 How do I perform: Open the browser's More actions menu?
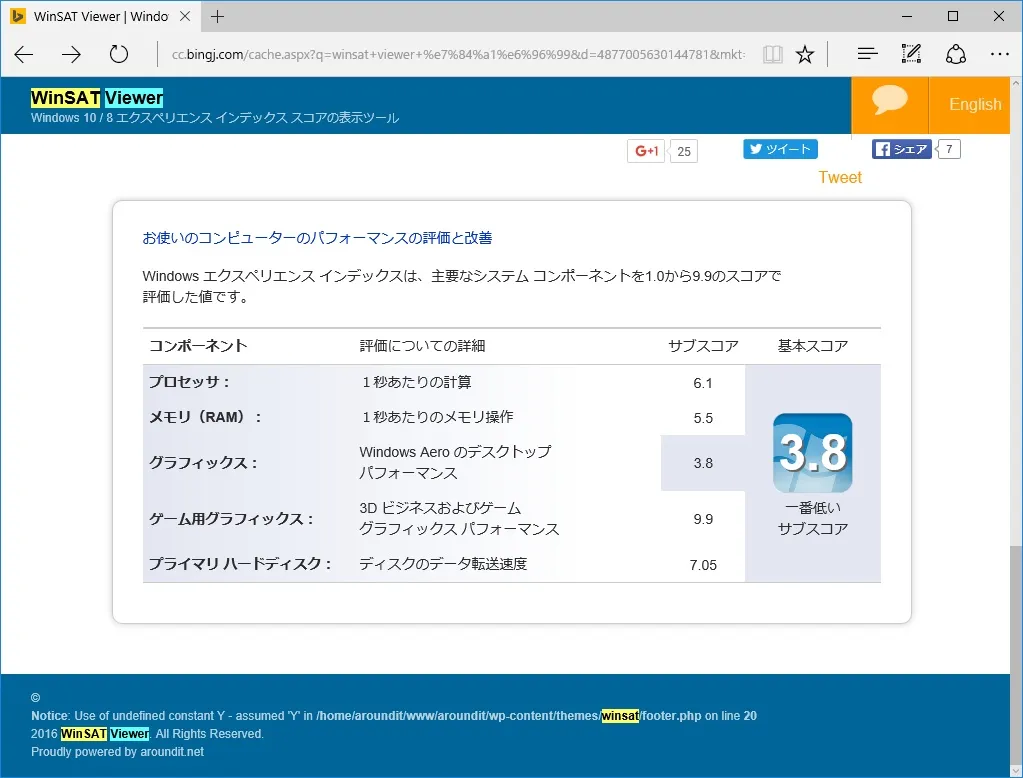pos(1000,54)
